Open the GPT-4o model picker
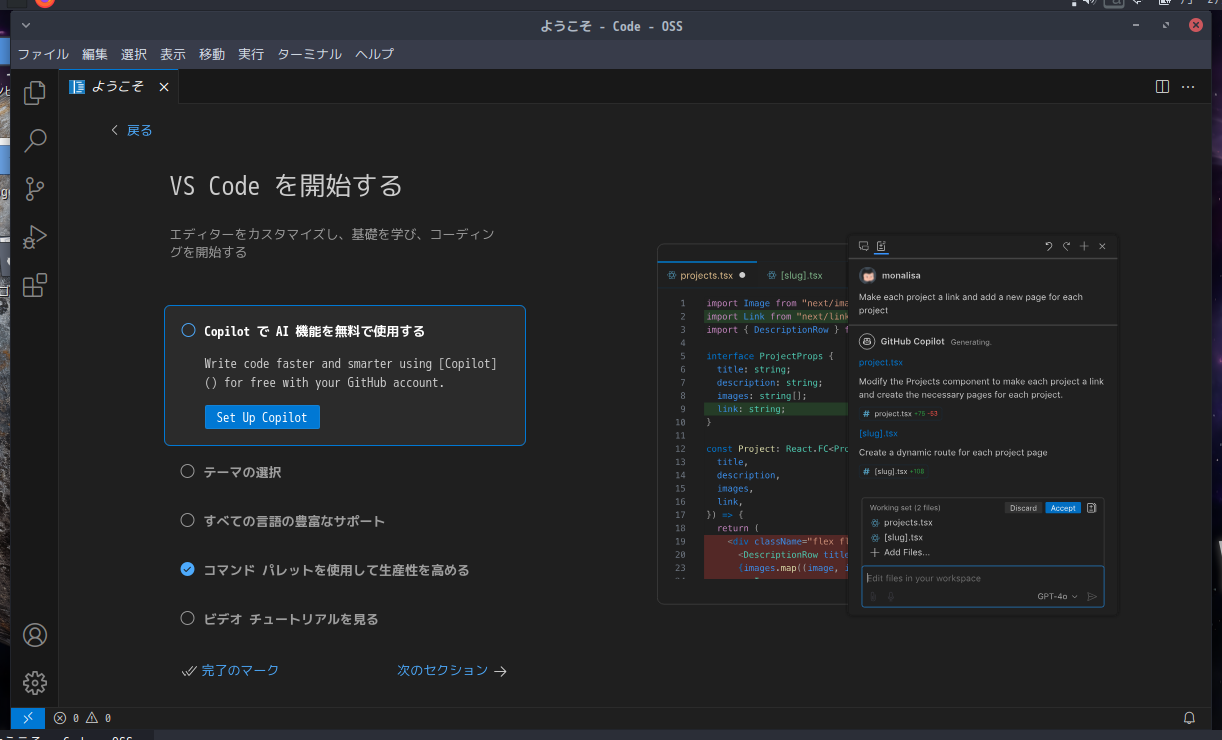The image size is (1222, 740). pos(1054,594)
